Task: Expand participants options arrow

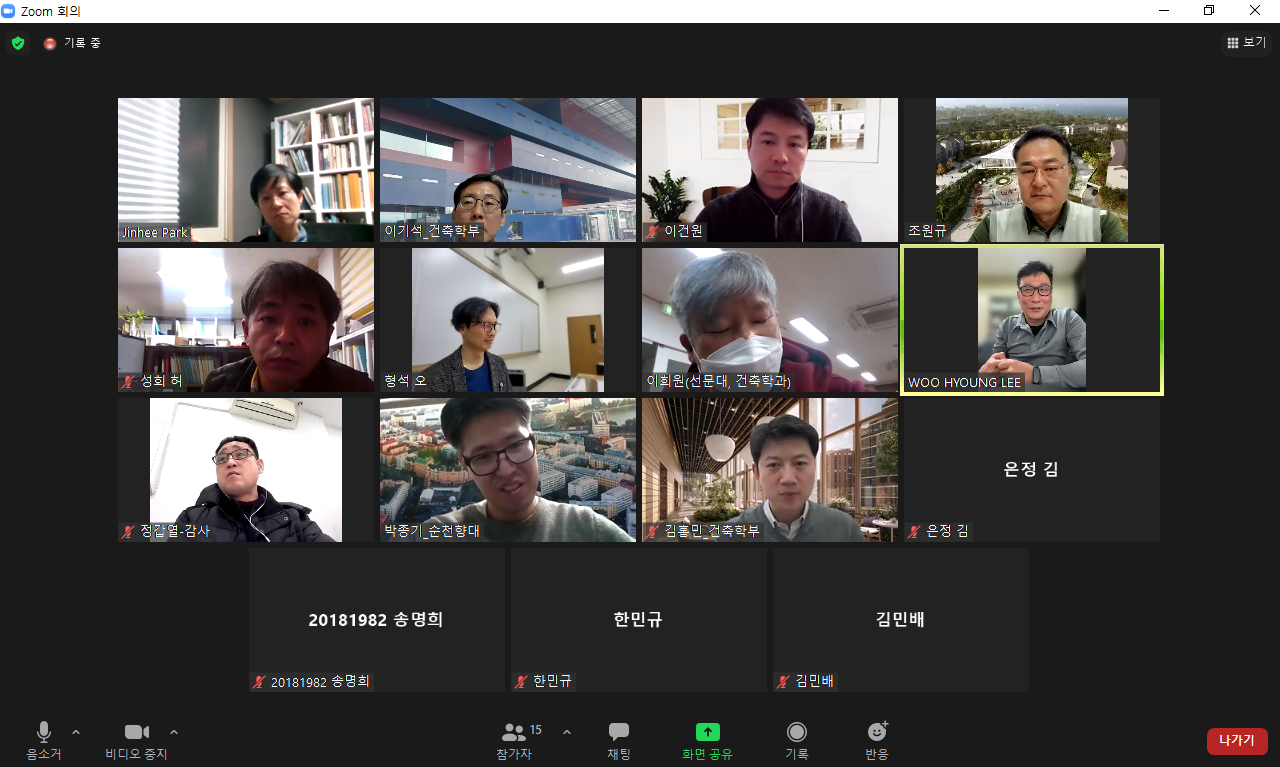Action: click(x=567, y=732)
